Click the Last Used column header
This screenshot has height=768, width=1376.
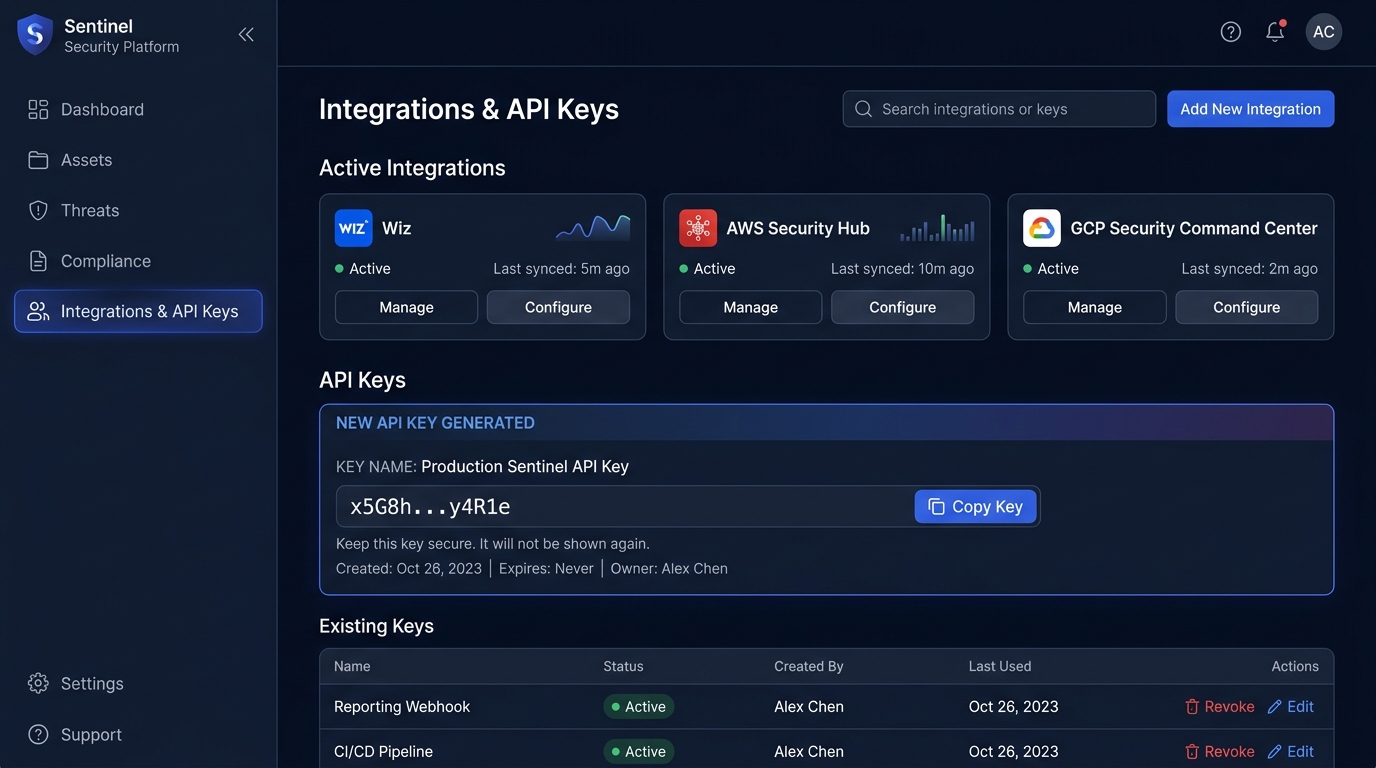click(x=1000, y=666)
